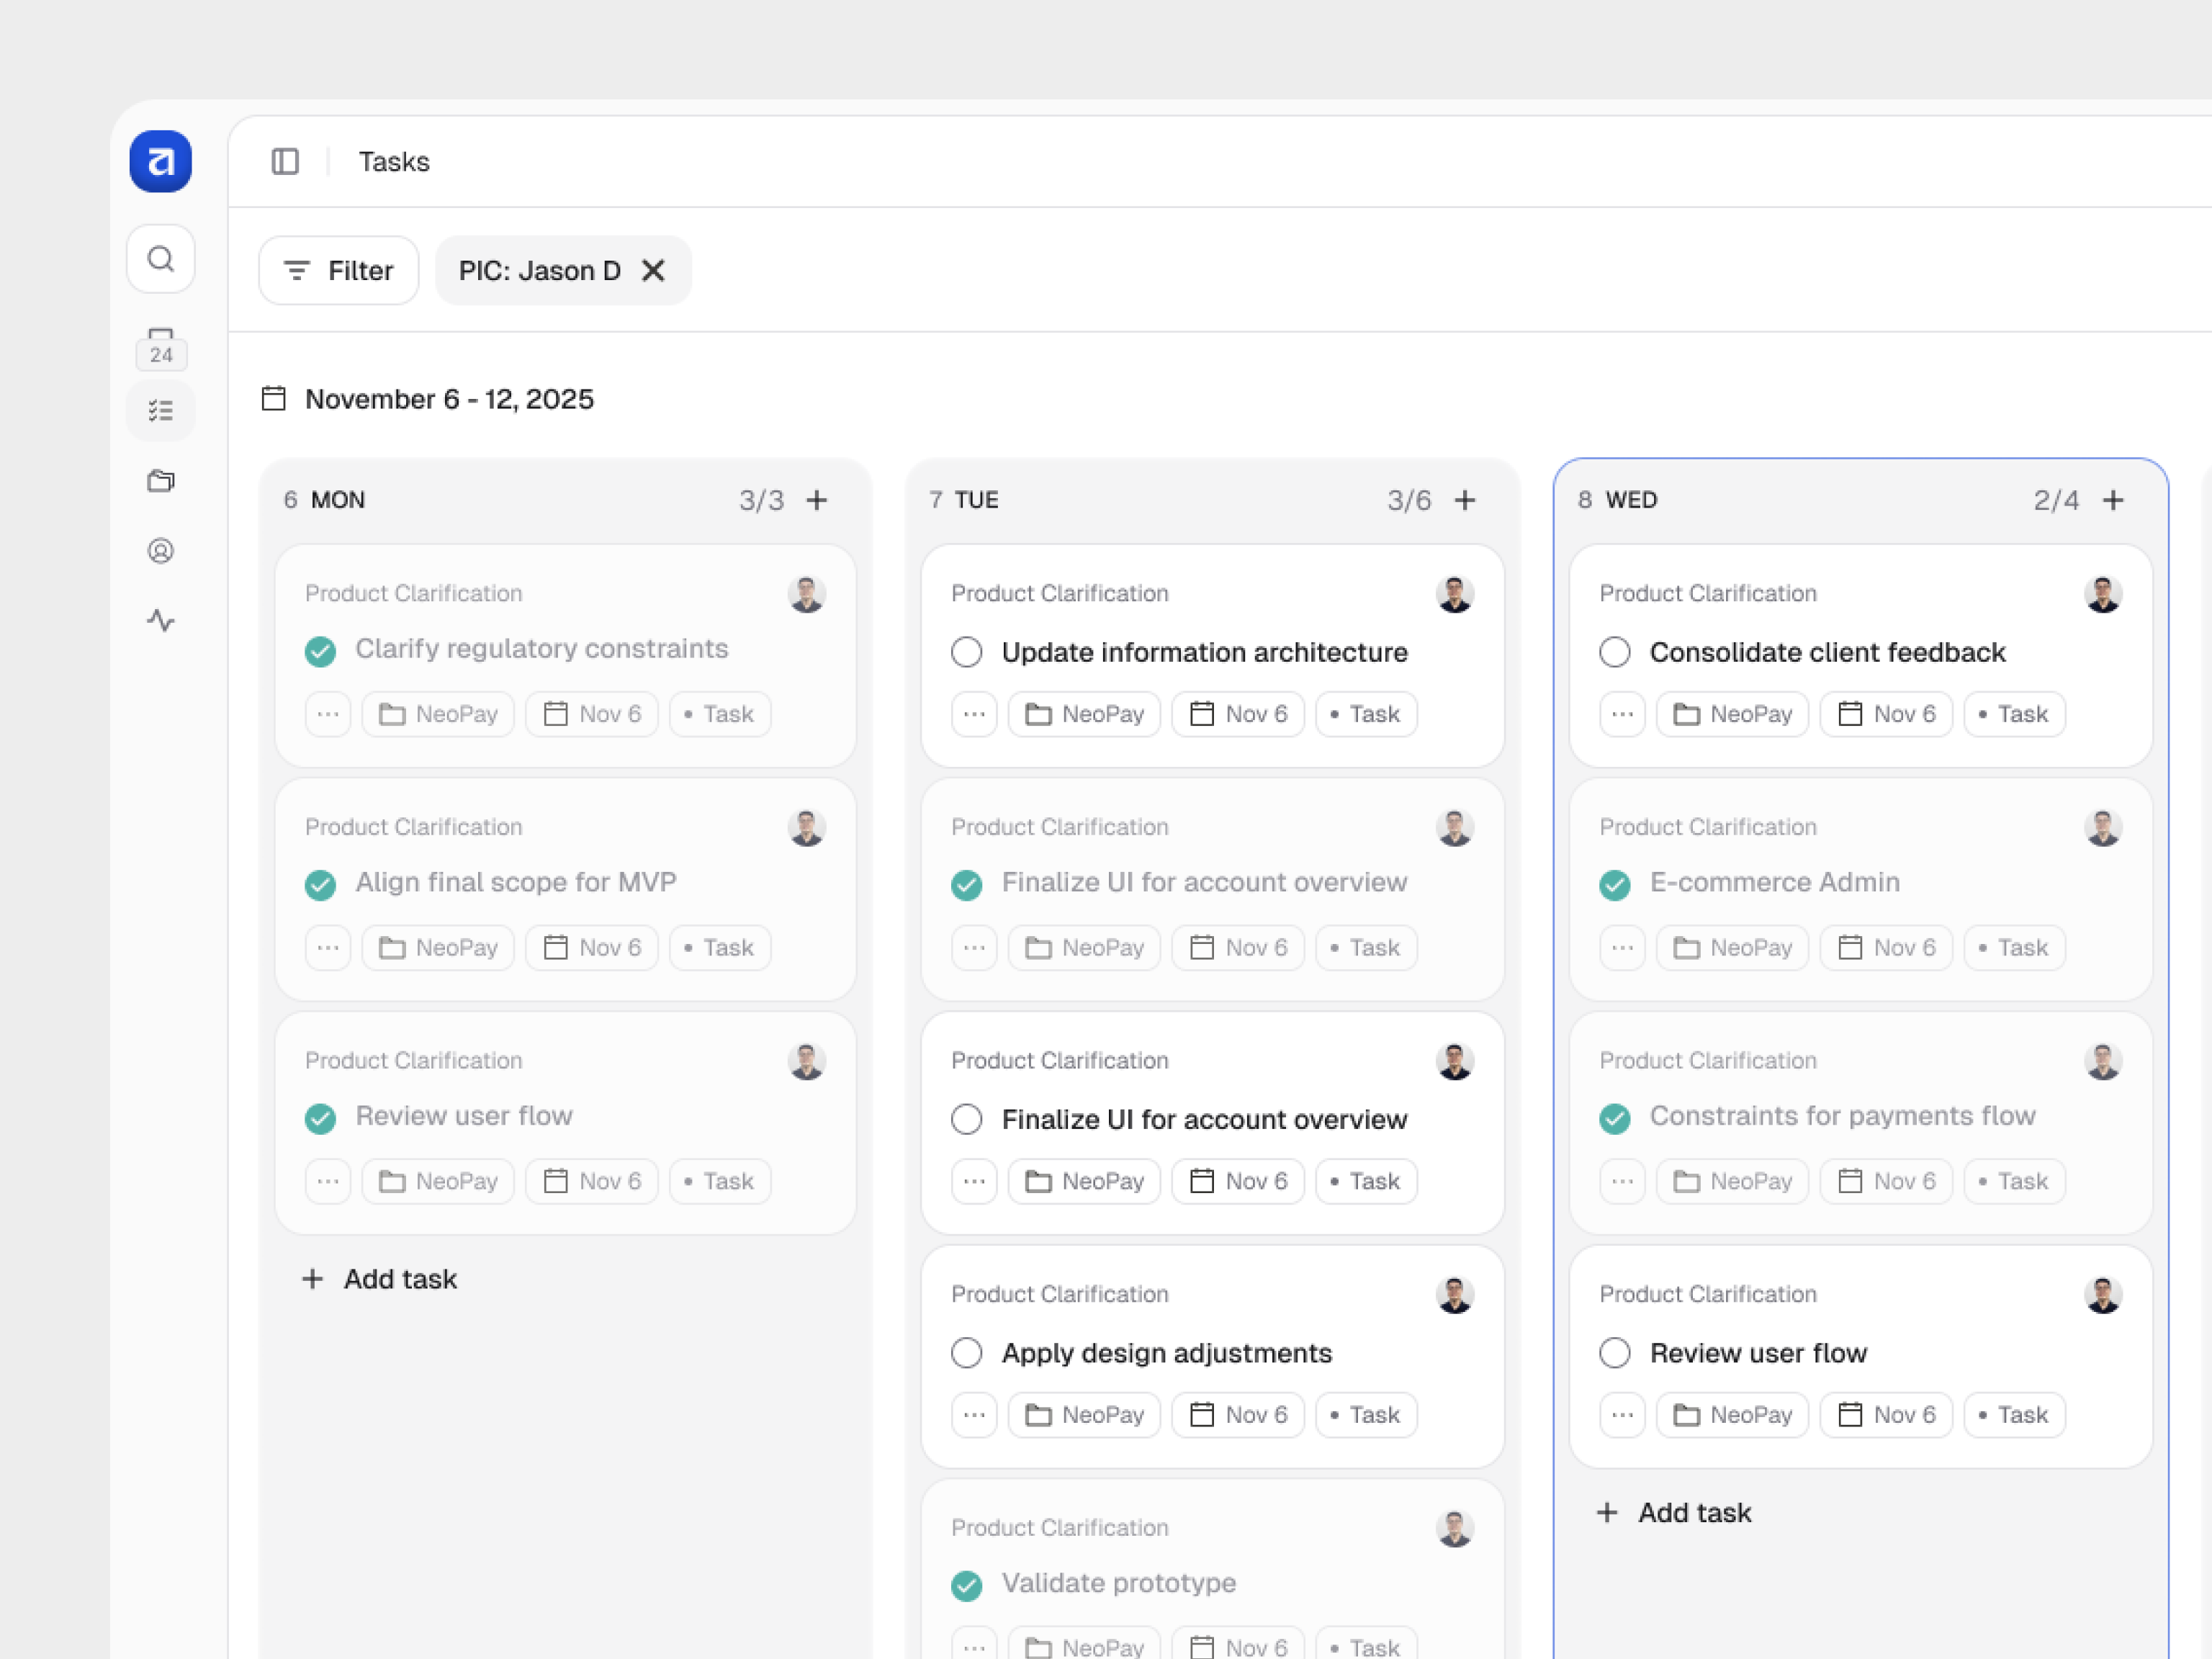
Task: Open more options on Clarify regulatory constraints card
Action: (328, 714)
